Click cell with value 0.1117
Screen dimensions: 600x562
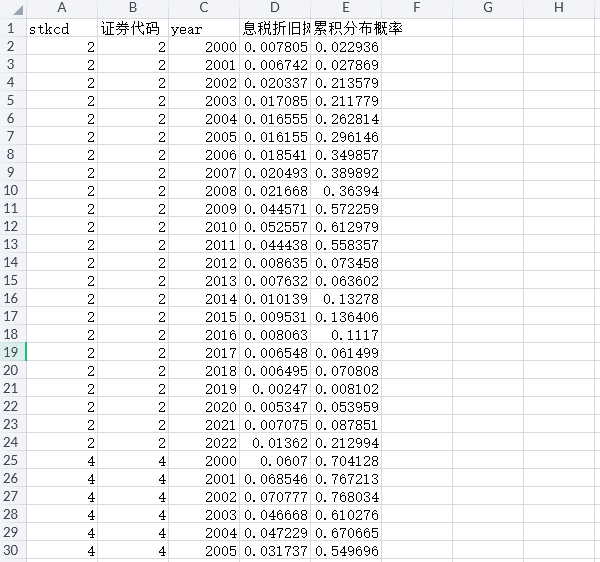pyautogui.click(x=346, y=335)
